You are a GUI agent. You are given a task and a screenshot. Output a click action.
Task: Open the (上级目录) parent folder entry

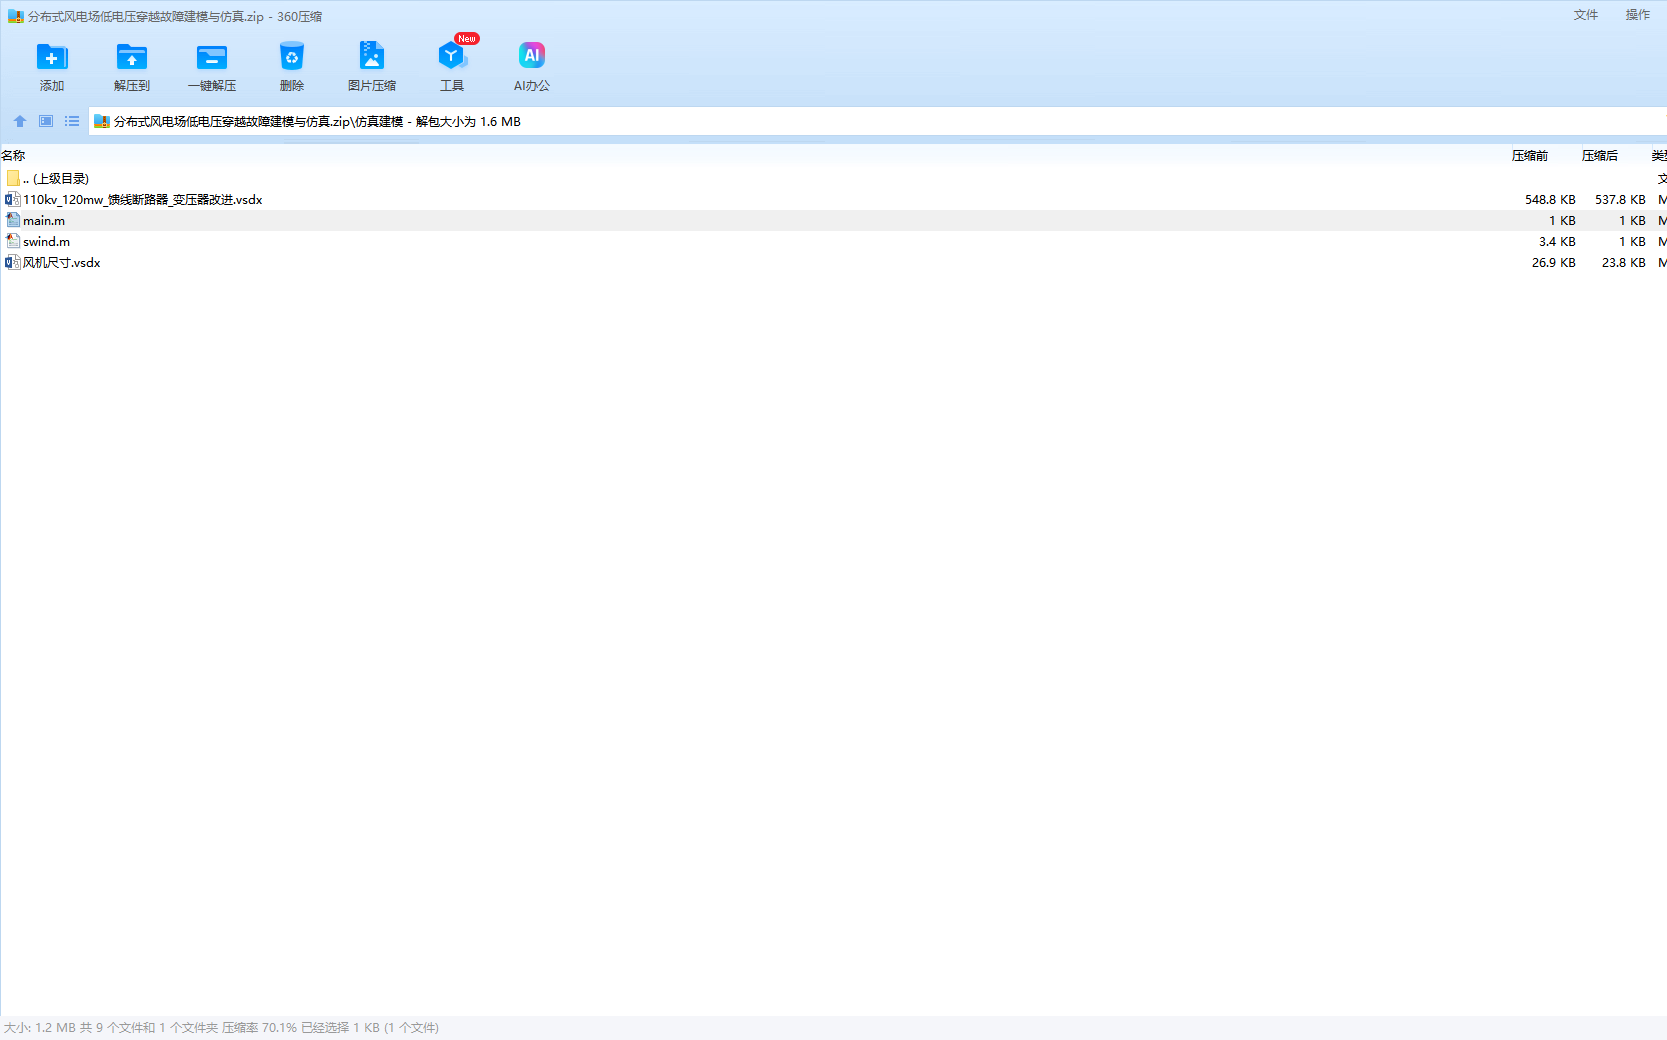pyautogui.click(x=60, y=179)
